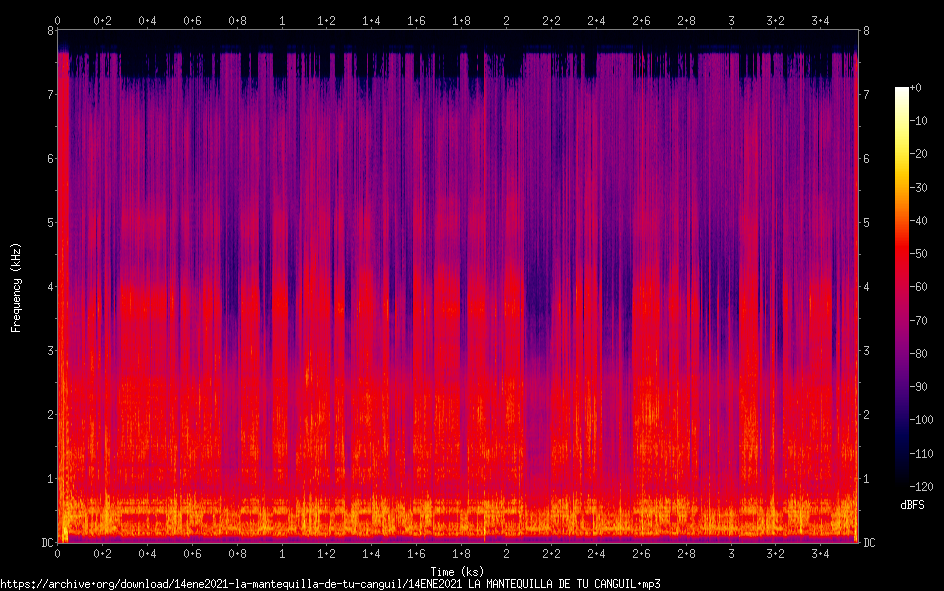Click the '7' label on right frequency axis
Screen dimensions: 944x591
tap(866, 94)
